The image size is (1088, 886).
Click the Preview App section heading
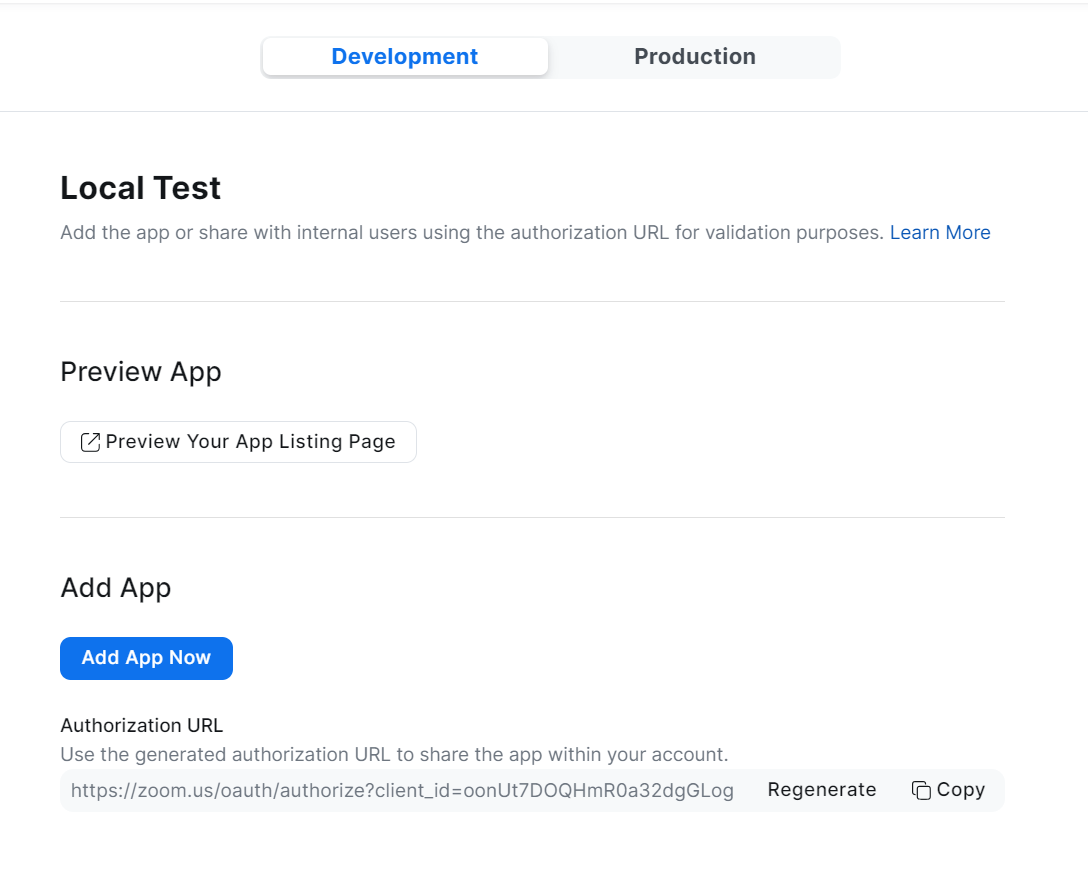[141, 372]
